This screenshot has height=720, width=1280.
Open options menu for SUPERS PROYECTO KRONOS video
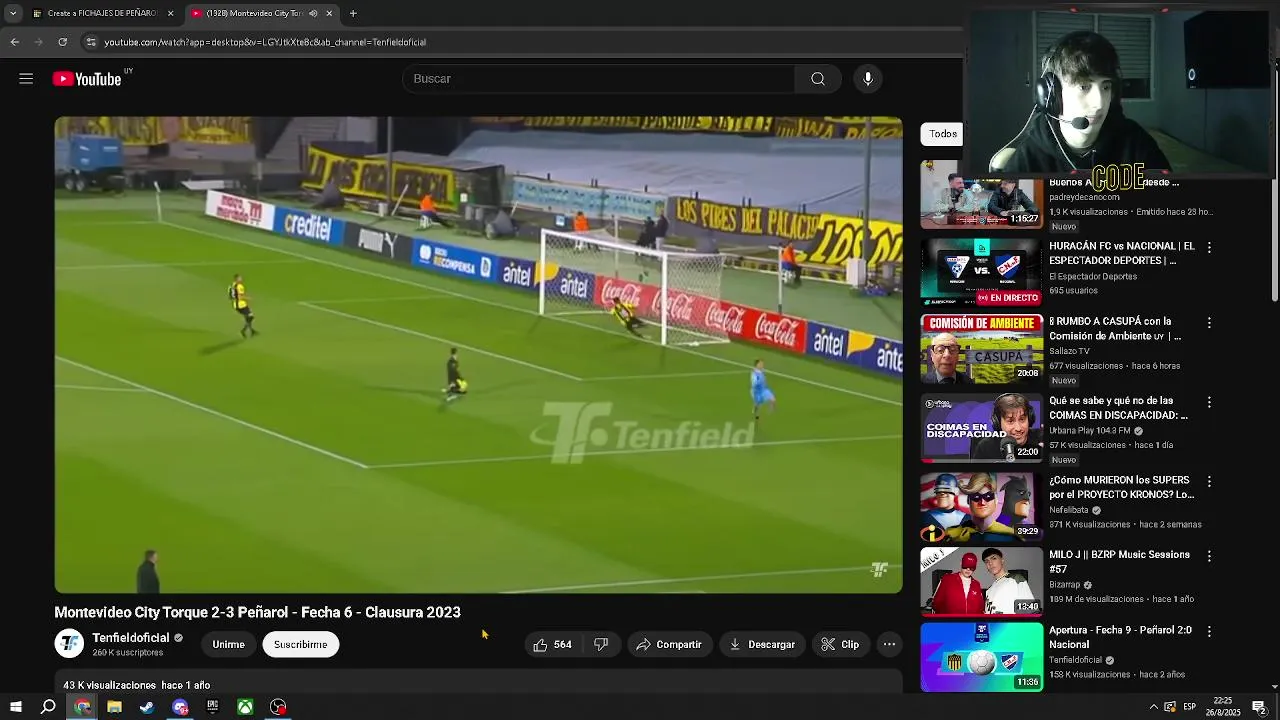[1209, 481]
